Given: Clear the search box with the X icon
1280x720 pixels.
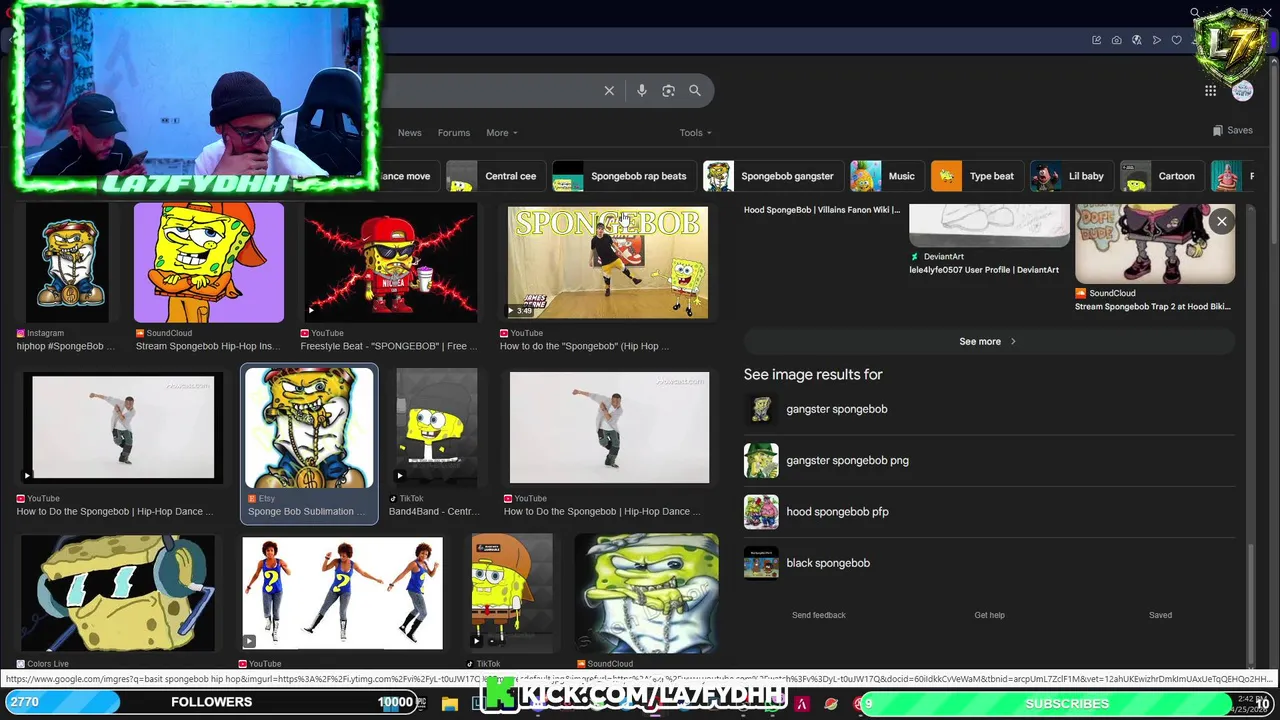Looking at the screenshot, I should point(609,91).
